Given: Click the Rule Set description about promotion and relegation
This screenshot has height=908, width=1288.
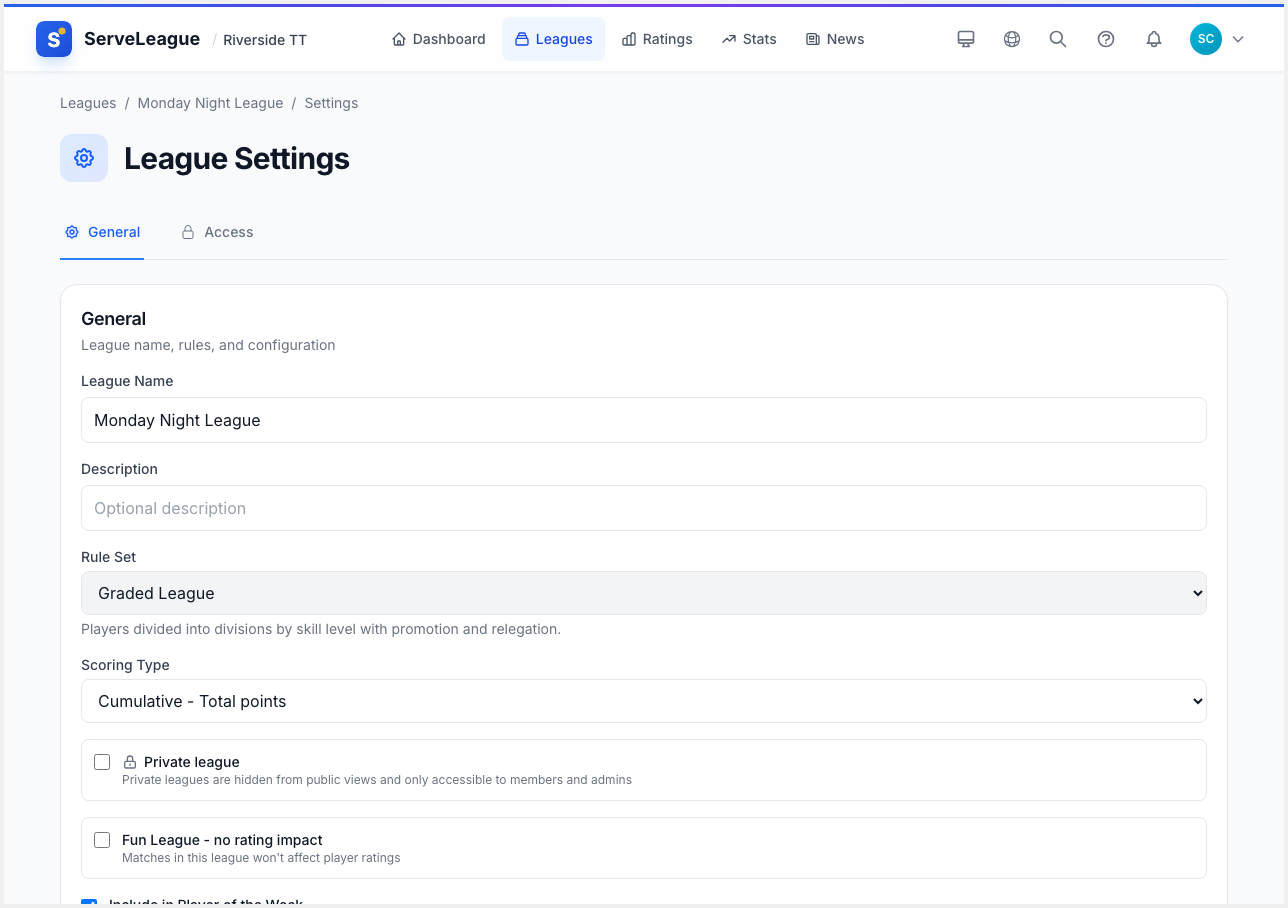Looking at the screenshot, I should [321, 629].
